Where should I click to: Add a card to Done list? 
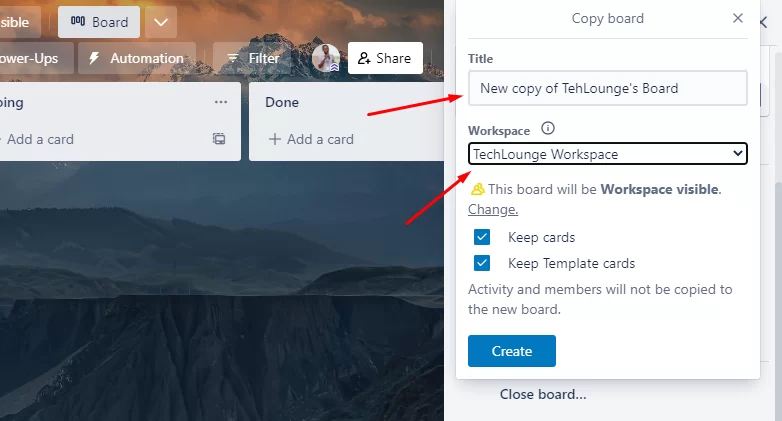click(311, 139)
